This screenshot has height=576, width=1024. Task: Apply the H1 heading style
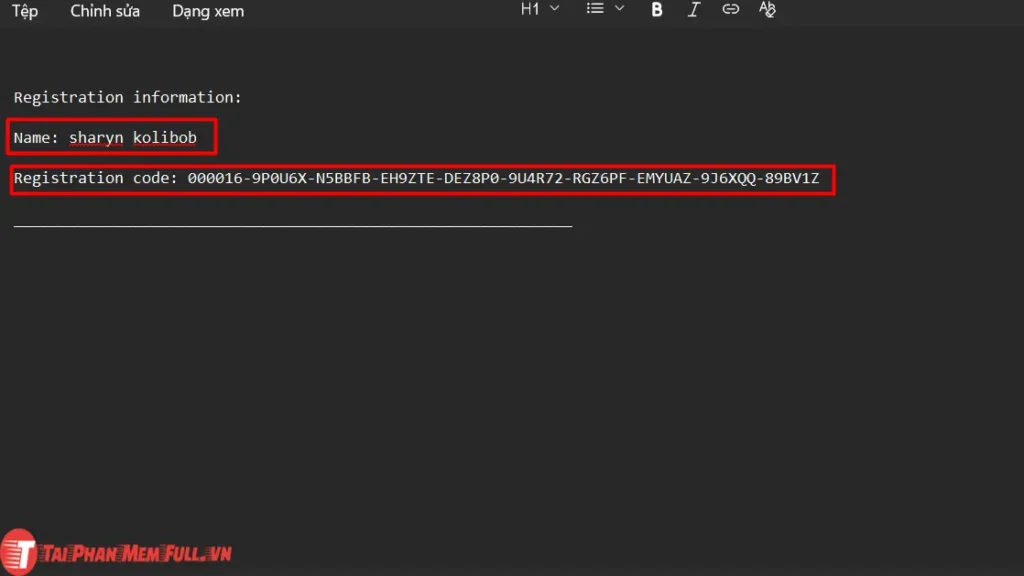pyautogui.click(x=528, y=10)
